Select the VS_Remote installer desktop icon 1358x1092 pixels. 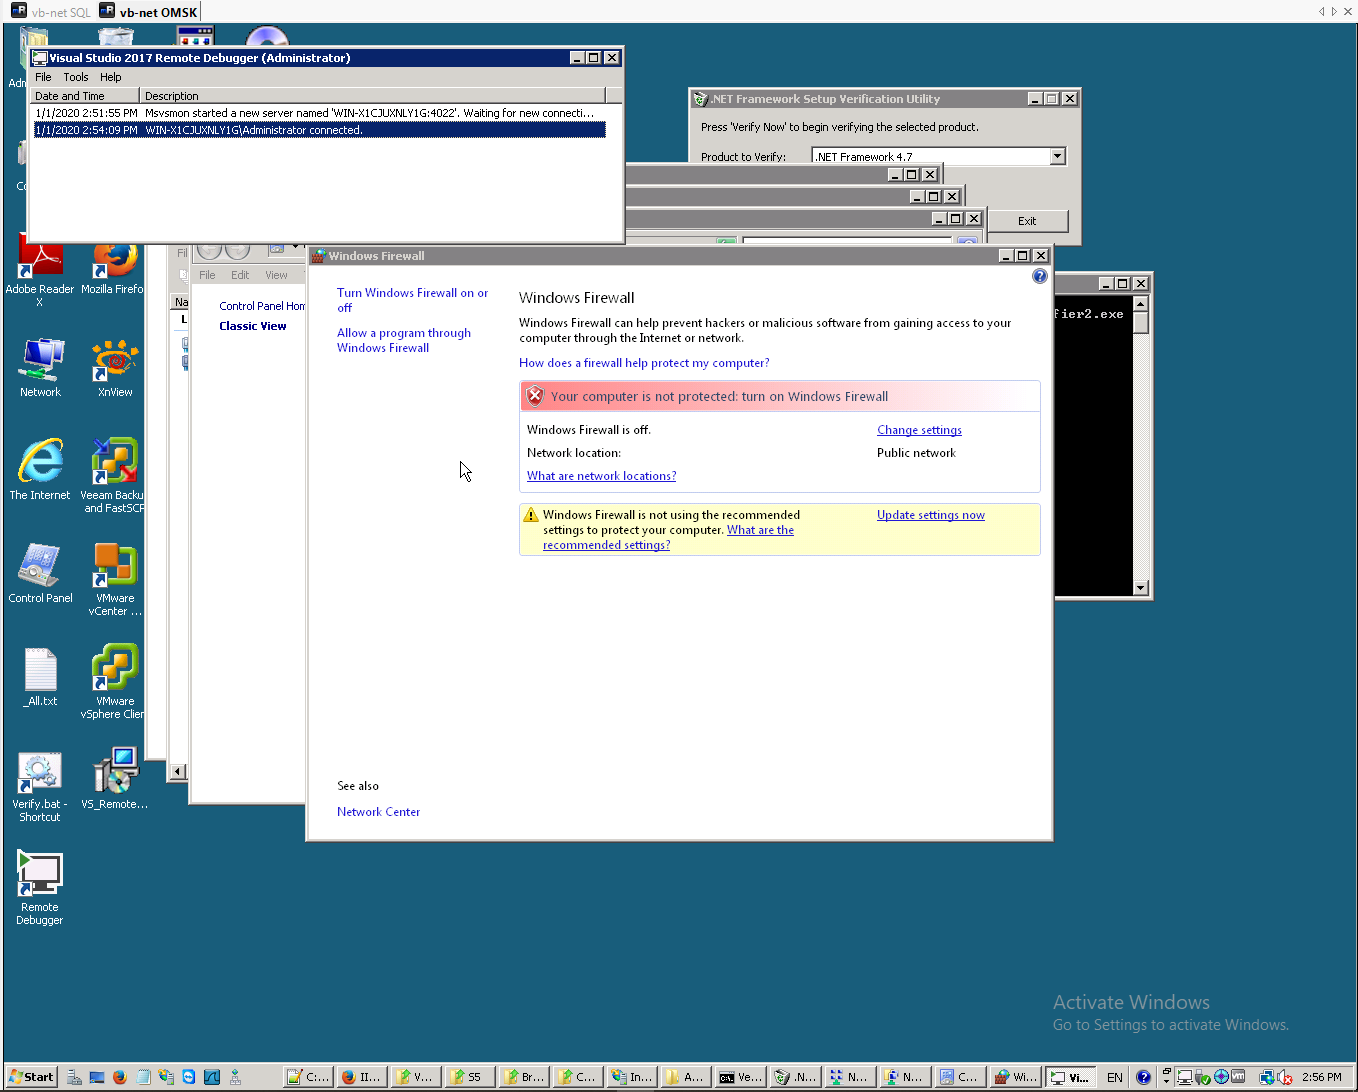pyautogui.click(x=114, y=778)
